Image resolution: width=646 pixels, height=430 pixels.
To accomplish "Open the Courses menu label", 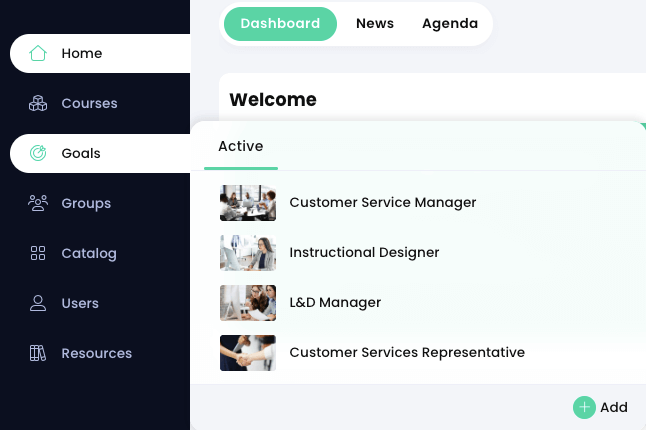I will (89, 103).
